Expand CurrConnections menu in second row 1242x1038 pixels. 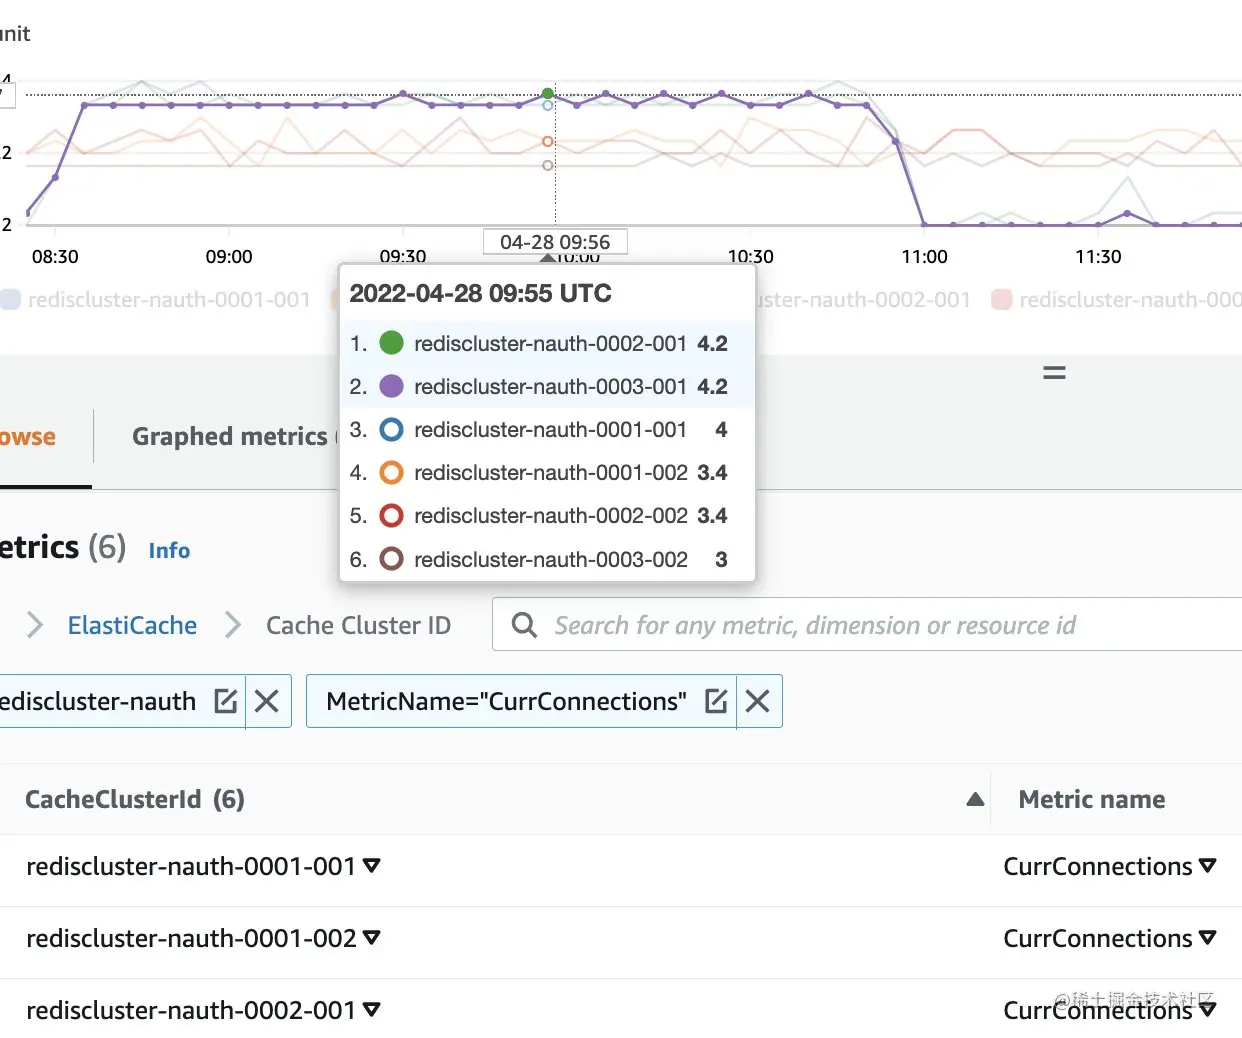click(1208, 938)
